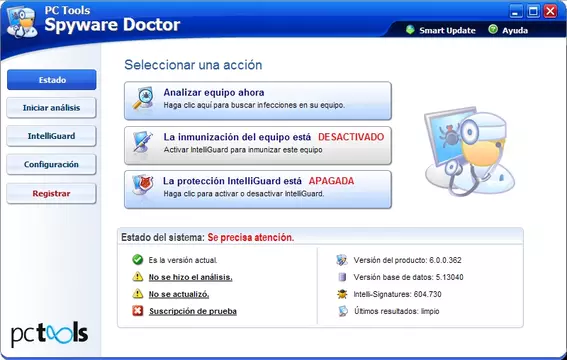Select the Estado sidebar tab
The image size is (567, 360).
[x=52, y=80]
